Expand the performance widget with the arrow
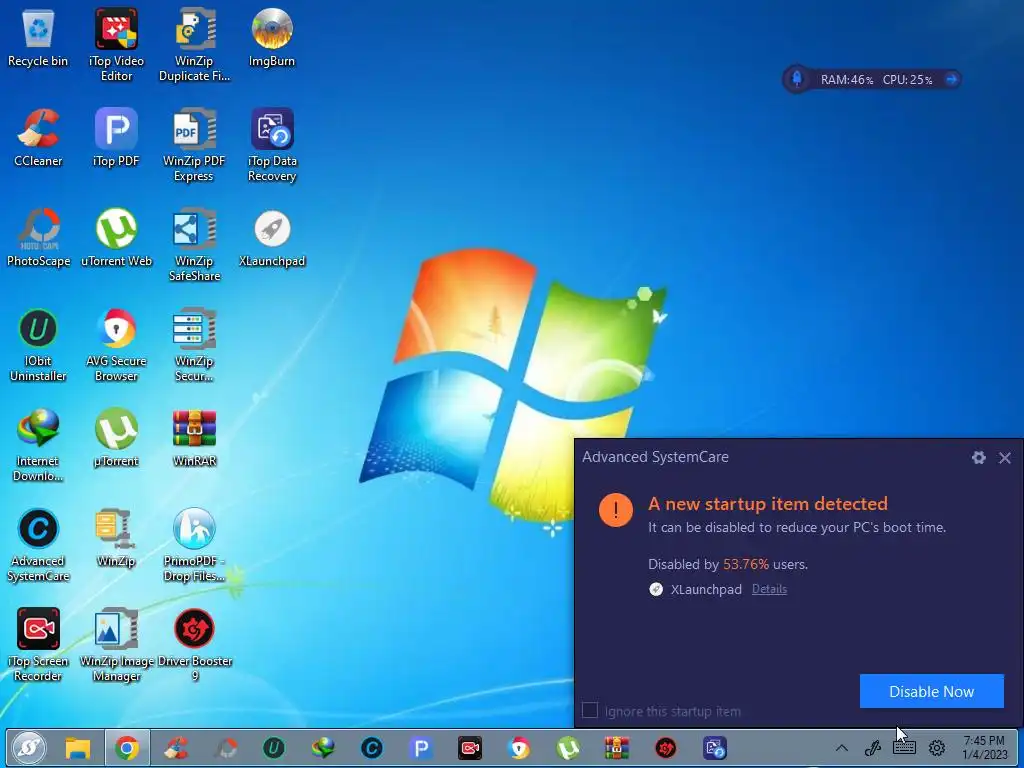Viewport: 1024px width, 768px height. point(952,79)
